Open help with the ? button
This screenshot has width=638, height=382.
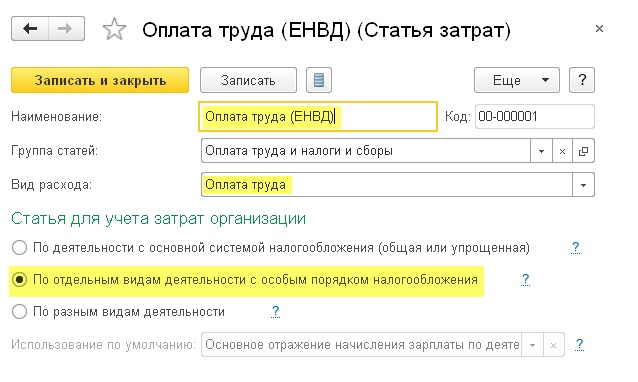[x=582, y=80]
